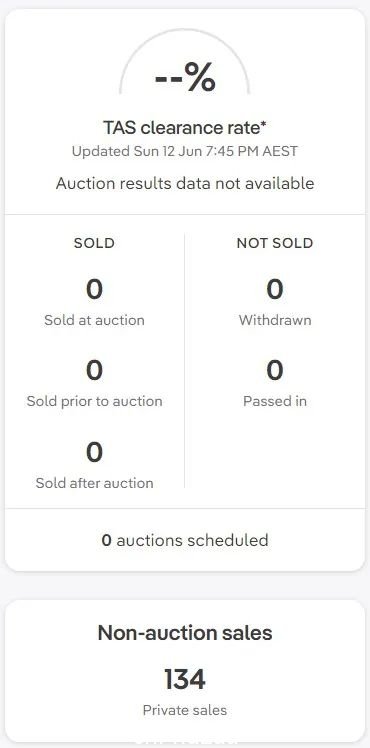Click the Sold prior to auction label
Image resolution: width=370 pixels, height=748 pixels.
click(94, 401)
